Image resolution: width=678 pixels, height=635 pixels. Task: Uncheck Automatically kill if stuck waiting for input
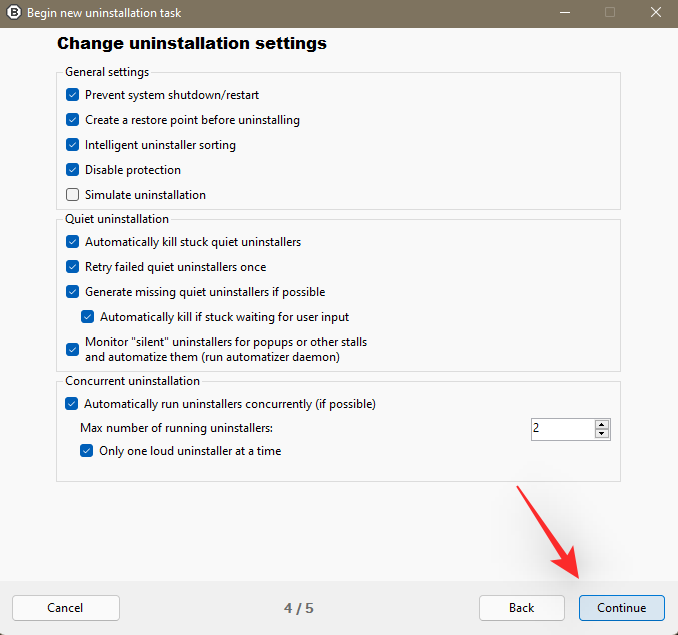(x=87, y=317)
